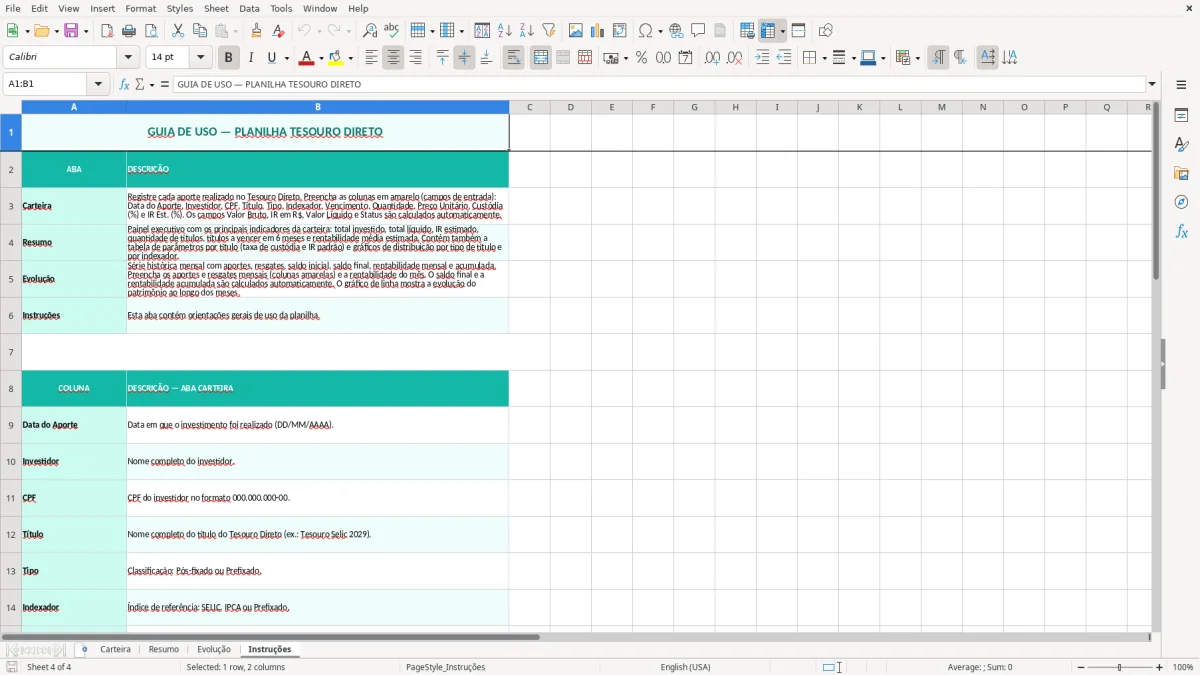Click the 100% zoom level
Viewport: 1200px width, 675px height.
[x=1183, y=667]
